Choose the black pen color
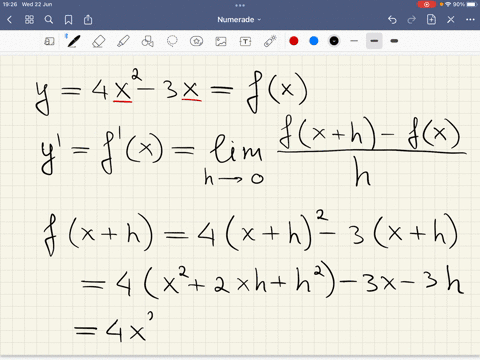This screenshot has height=360, width=480. pyautogui.click(x=334, y=41)
